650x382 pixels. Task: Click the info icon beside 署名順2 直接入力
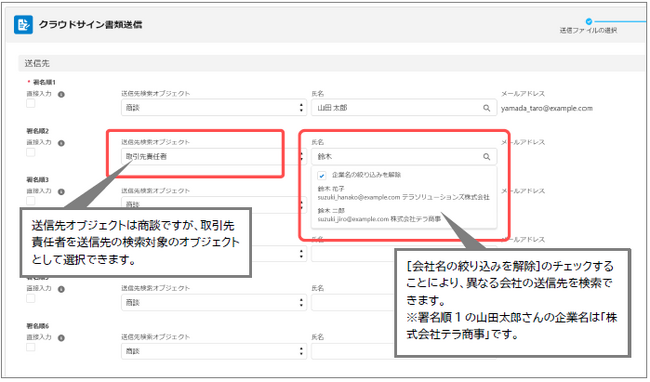[61, 143]
